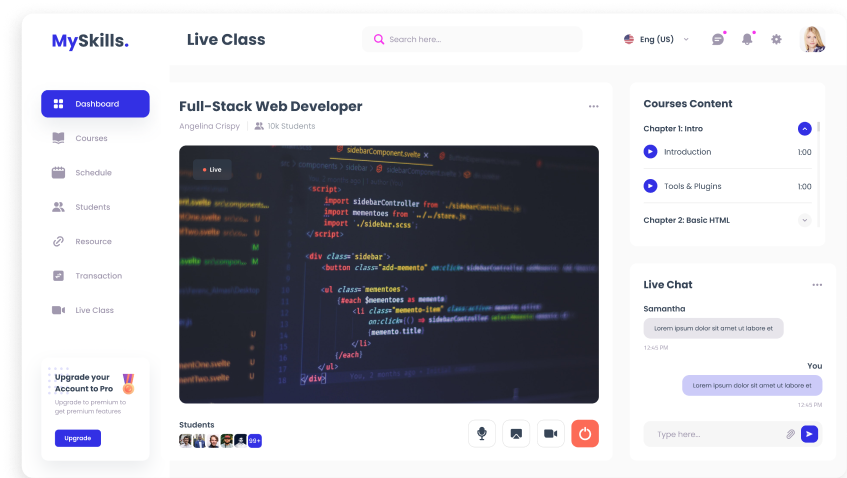Open the class options three-dot menu
This screenshot has width=847, height=478.
click(x=594, y=106)
